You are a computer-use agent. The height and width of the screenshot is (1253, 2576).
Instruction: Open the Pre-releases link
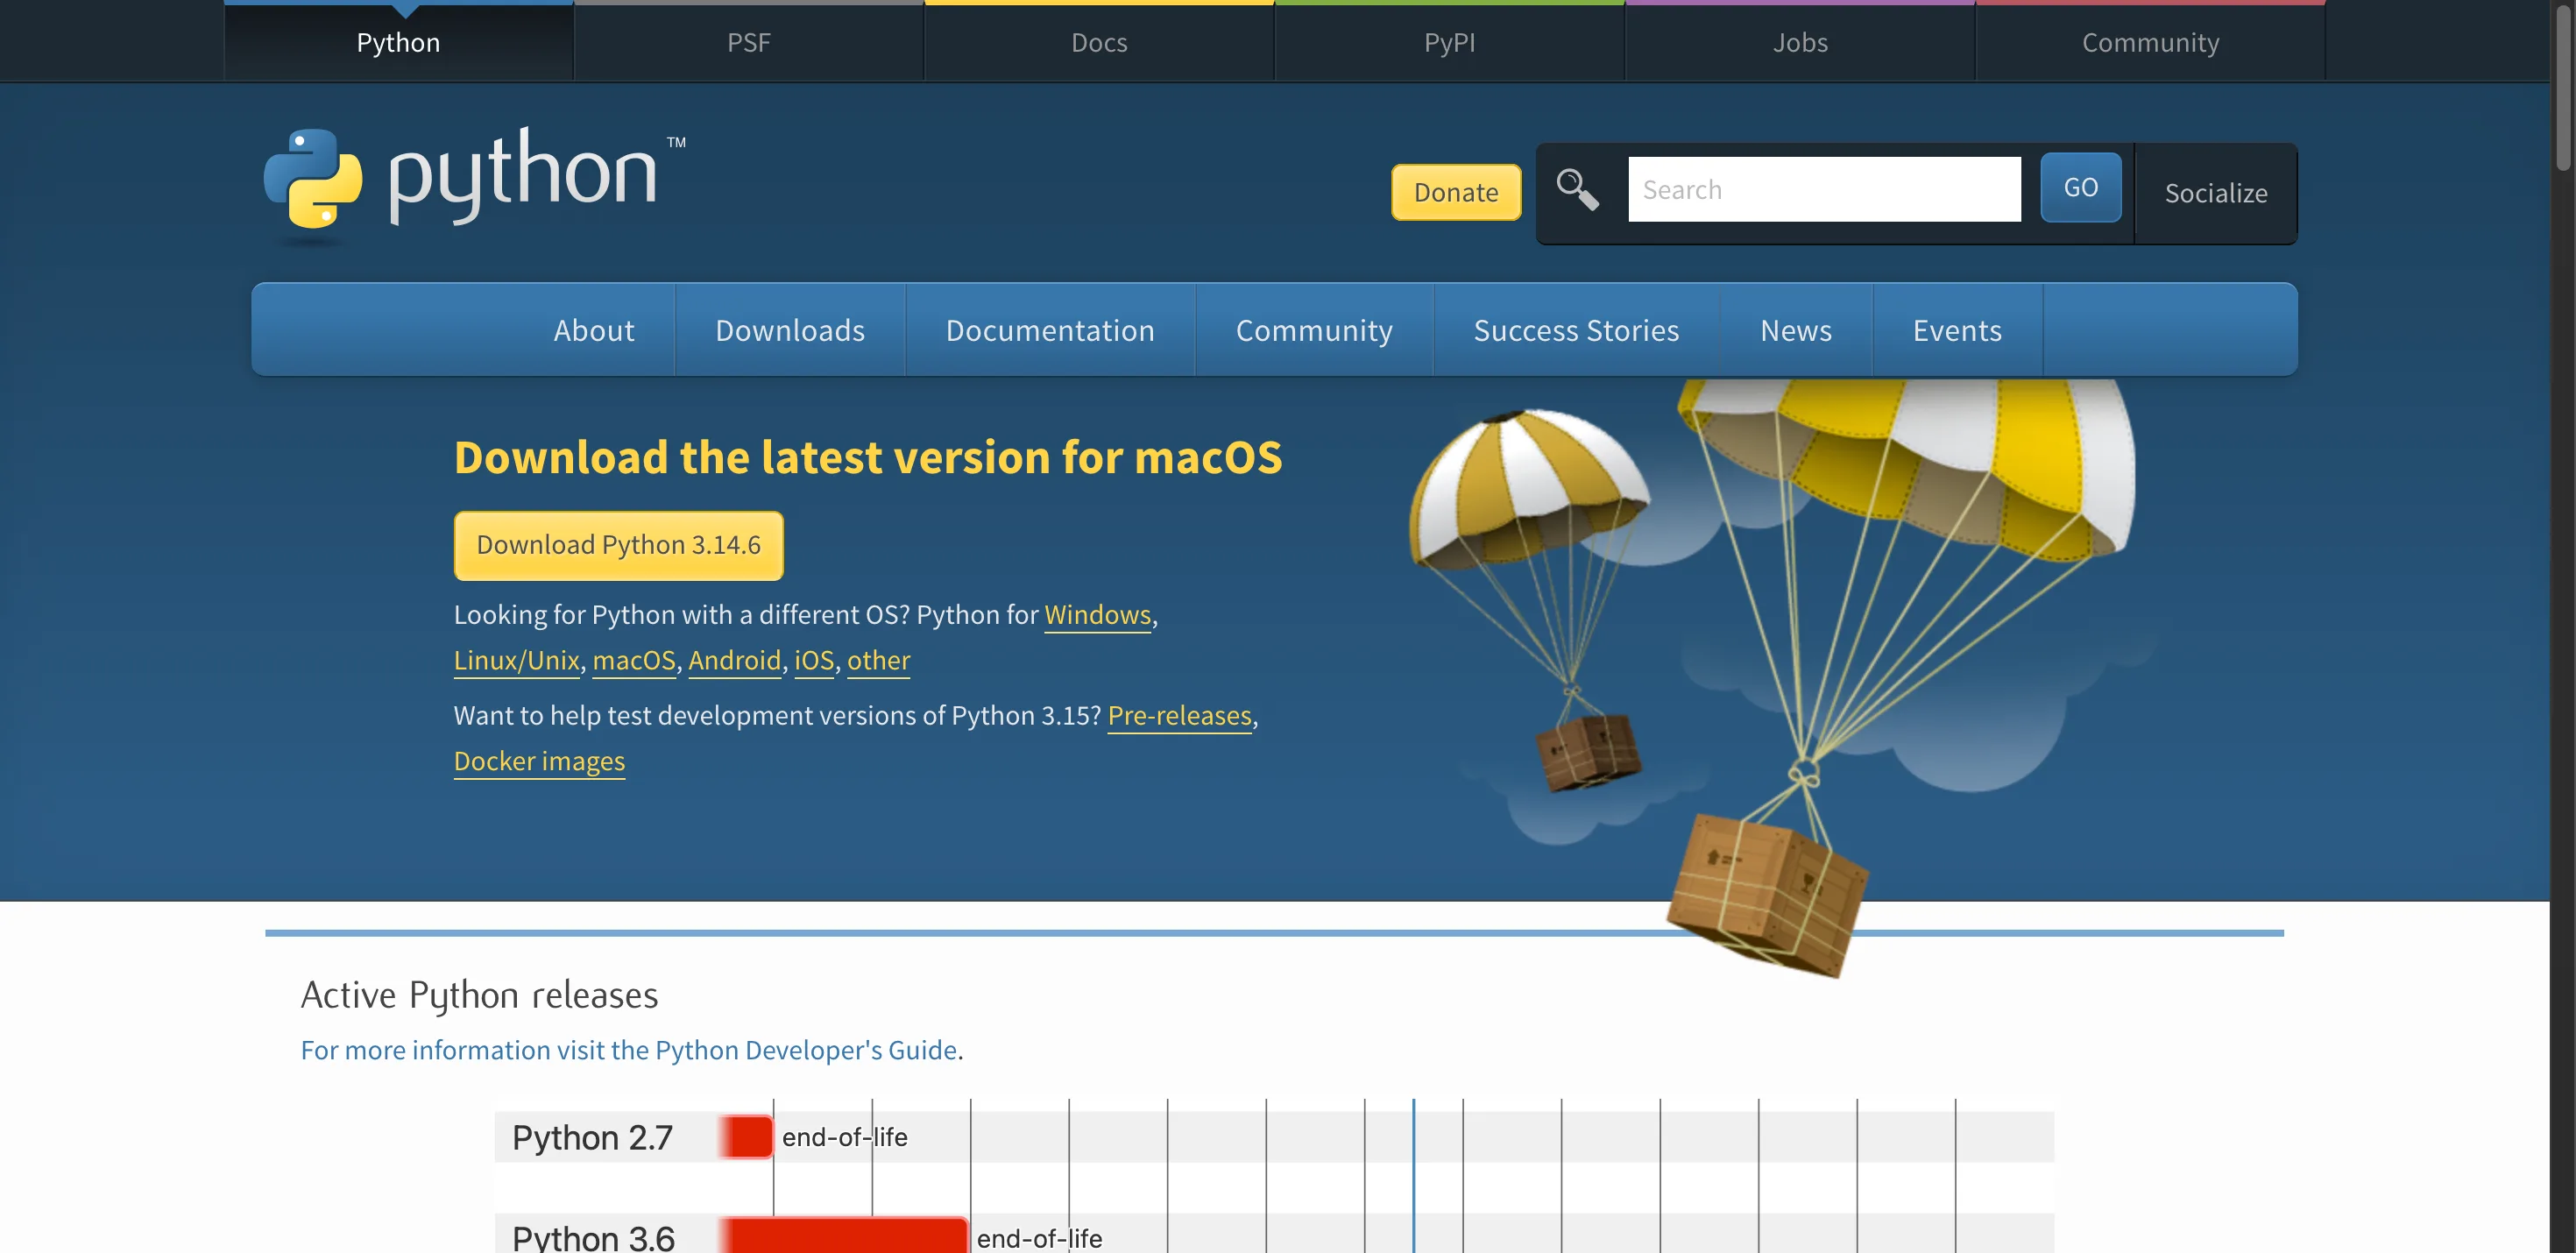coord(1179,716)
